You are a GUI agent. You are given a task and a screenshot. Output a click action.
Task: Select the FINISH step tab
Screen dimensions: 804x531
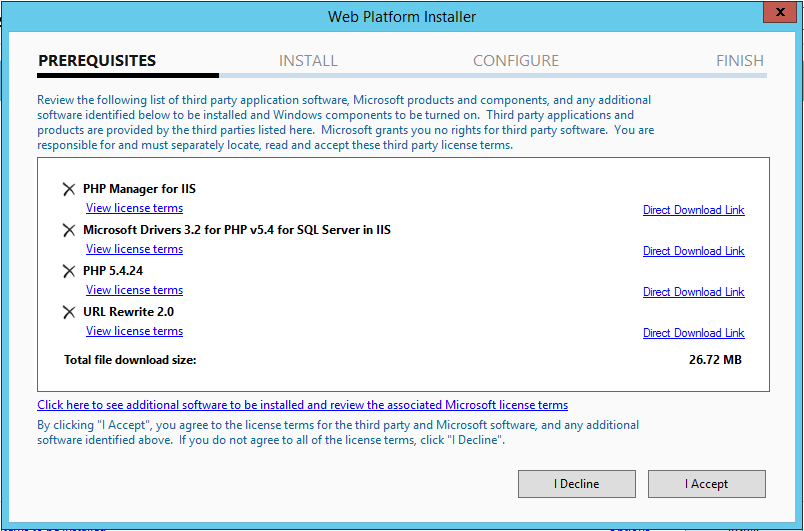coord(739,61)
